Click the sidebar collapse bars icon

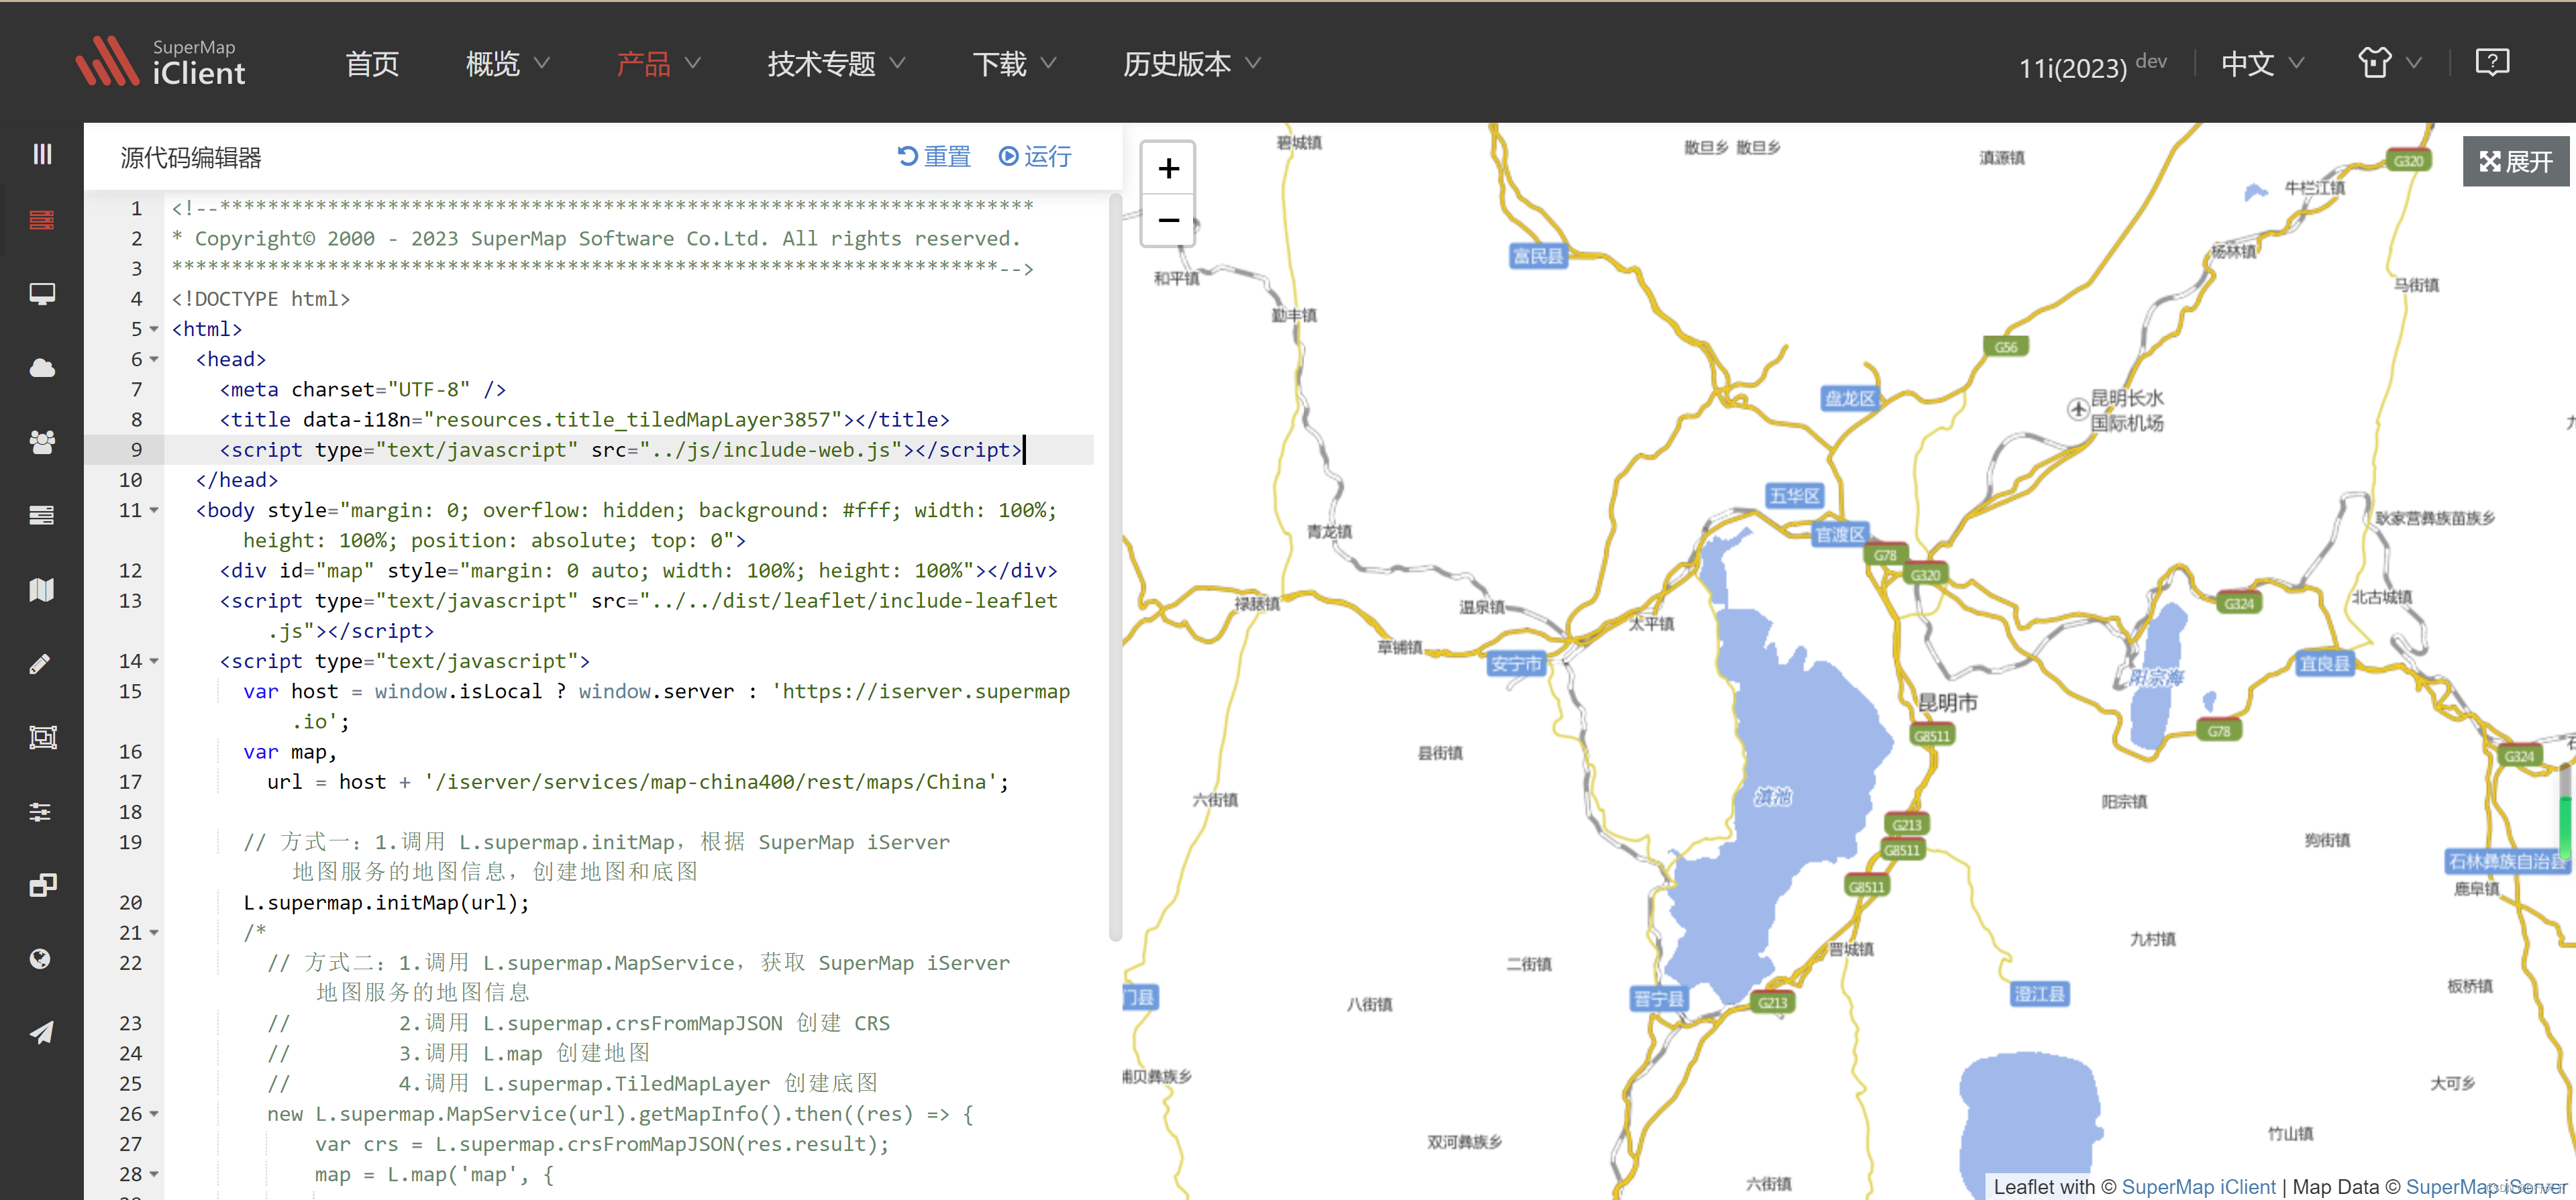pos(42,154)
